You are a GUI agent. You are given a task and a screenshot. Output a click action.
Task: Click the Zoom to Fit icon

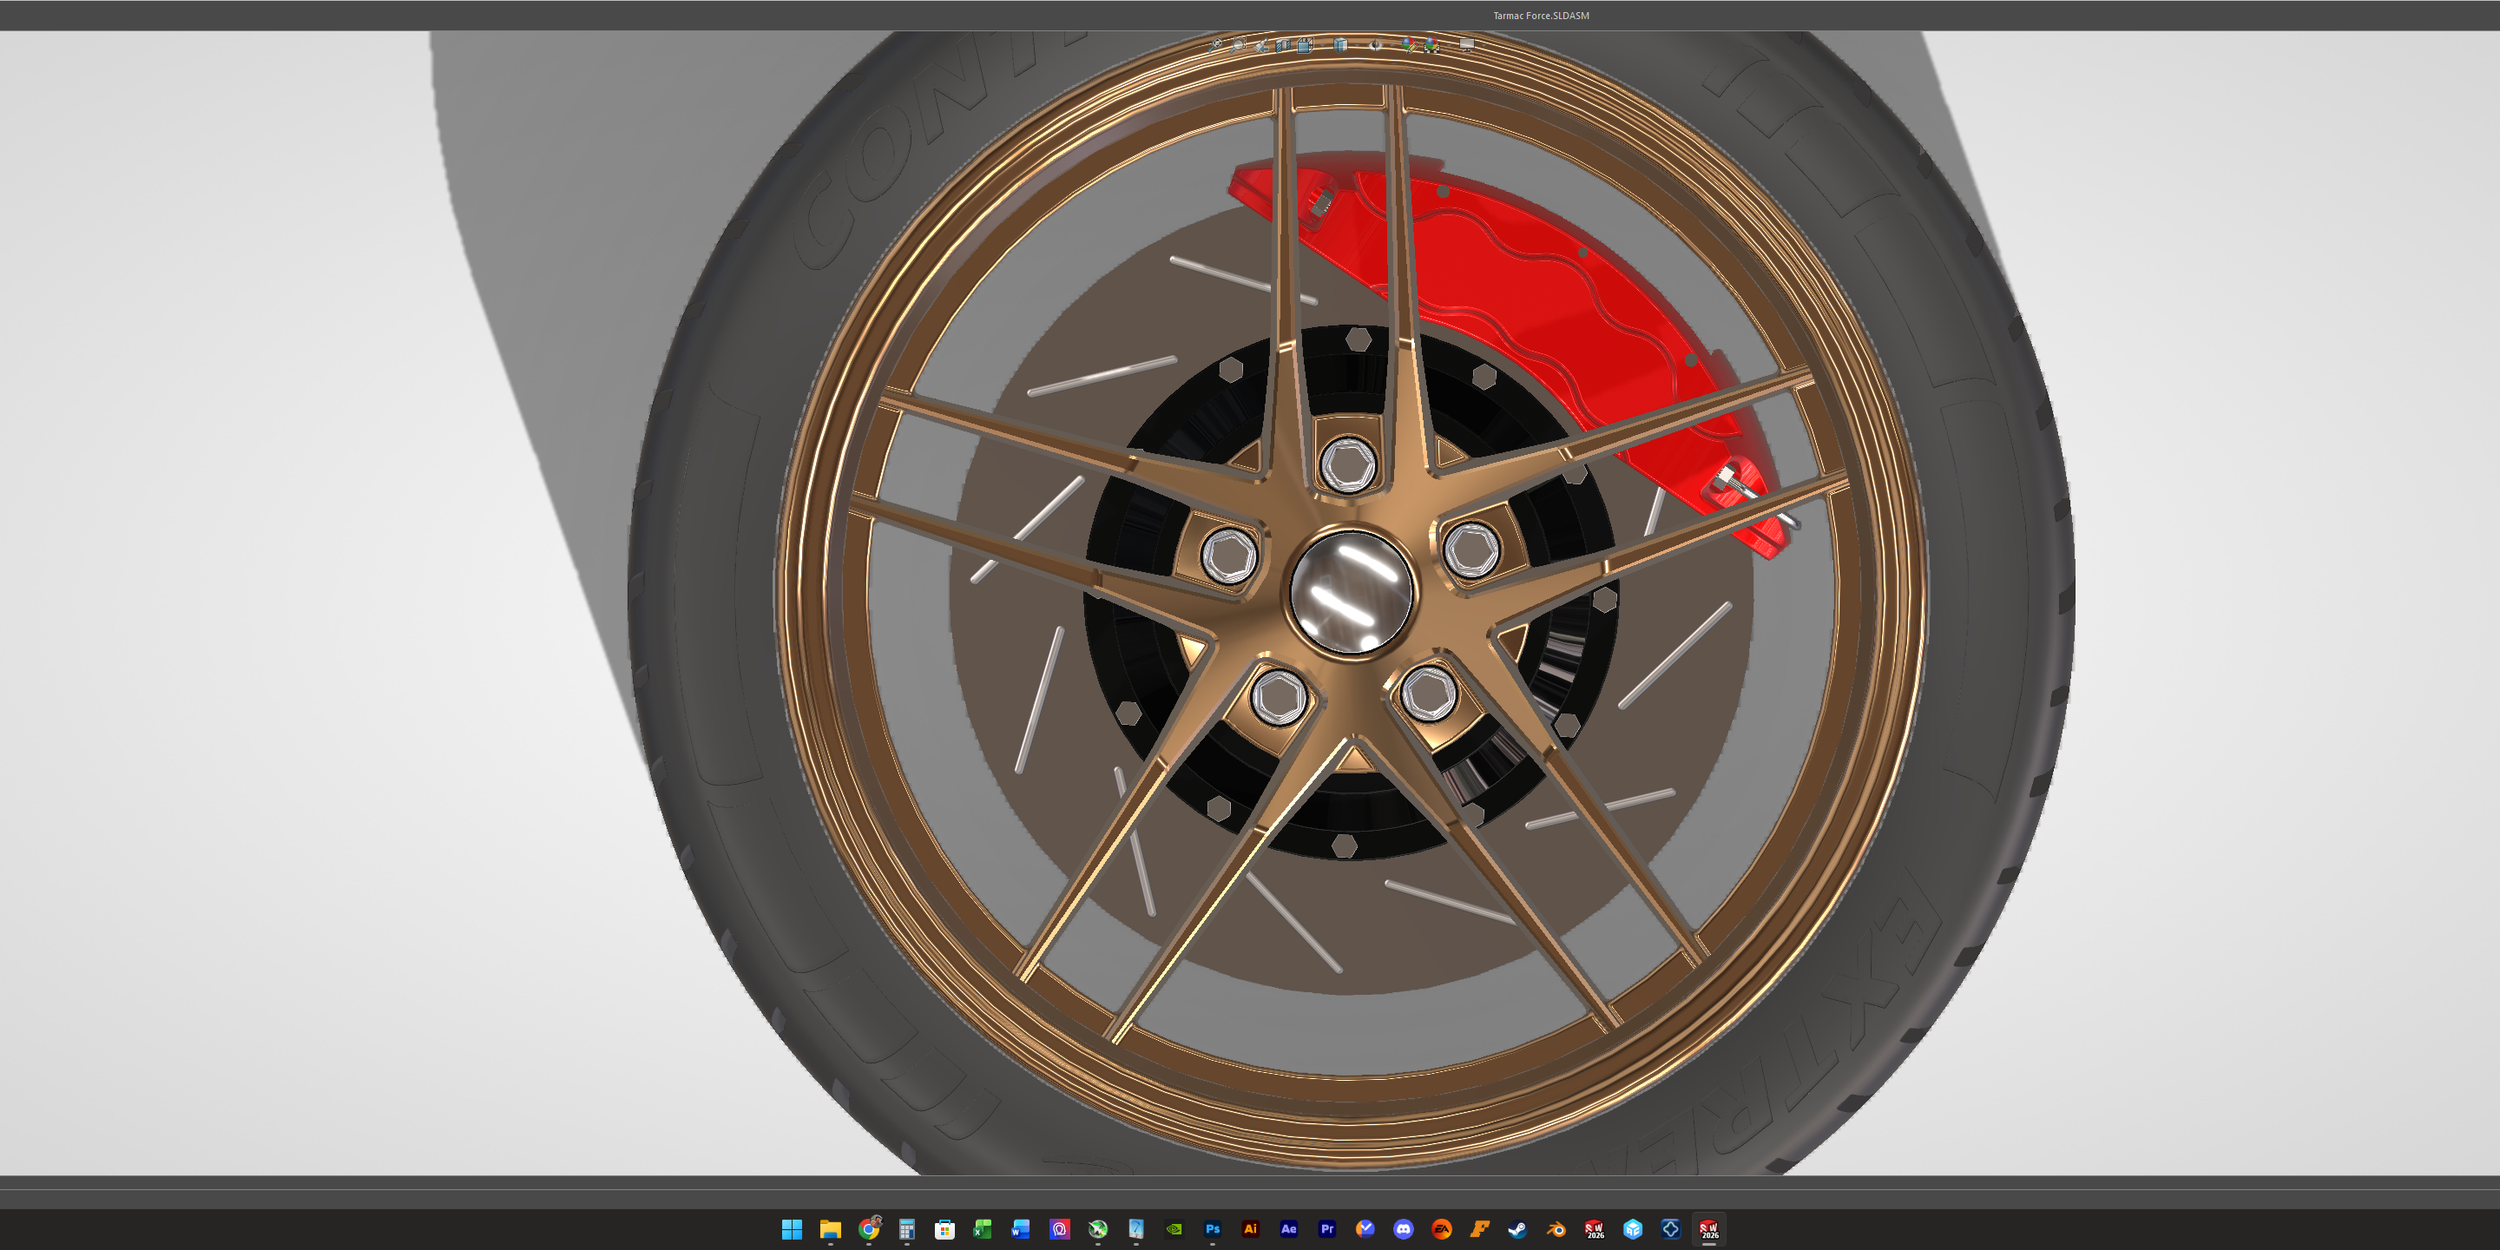click(x=1215, y=45)
